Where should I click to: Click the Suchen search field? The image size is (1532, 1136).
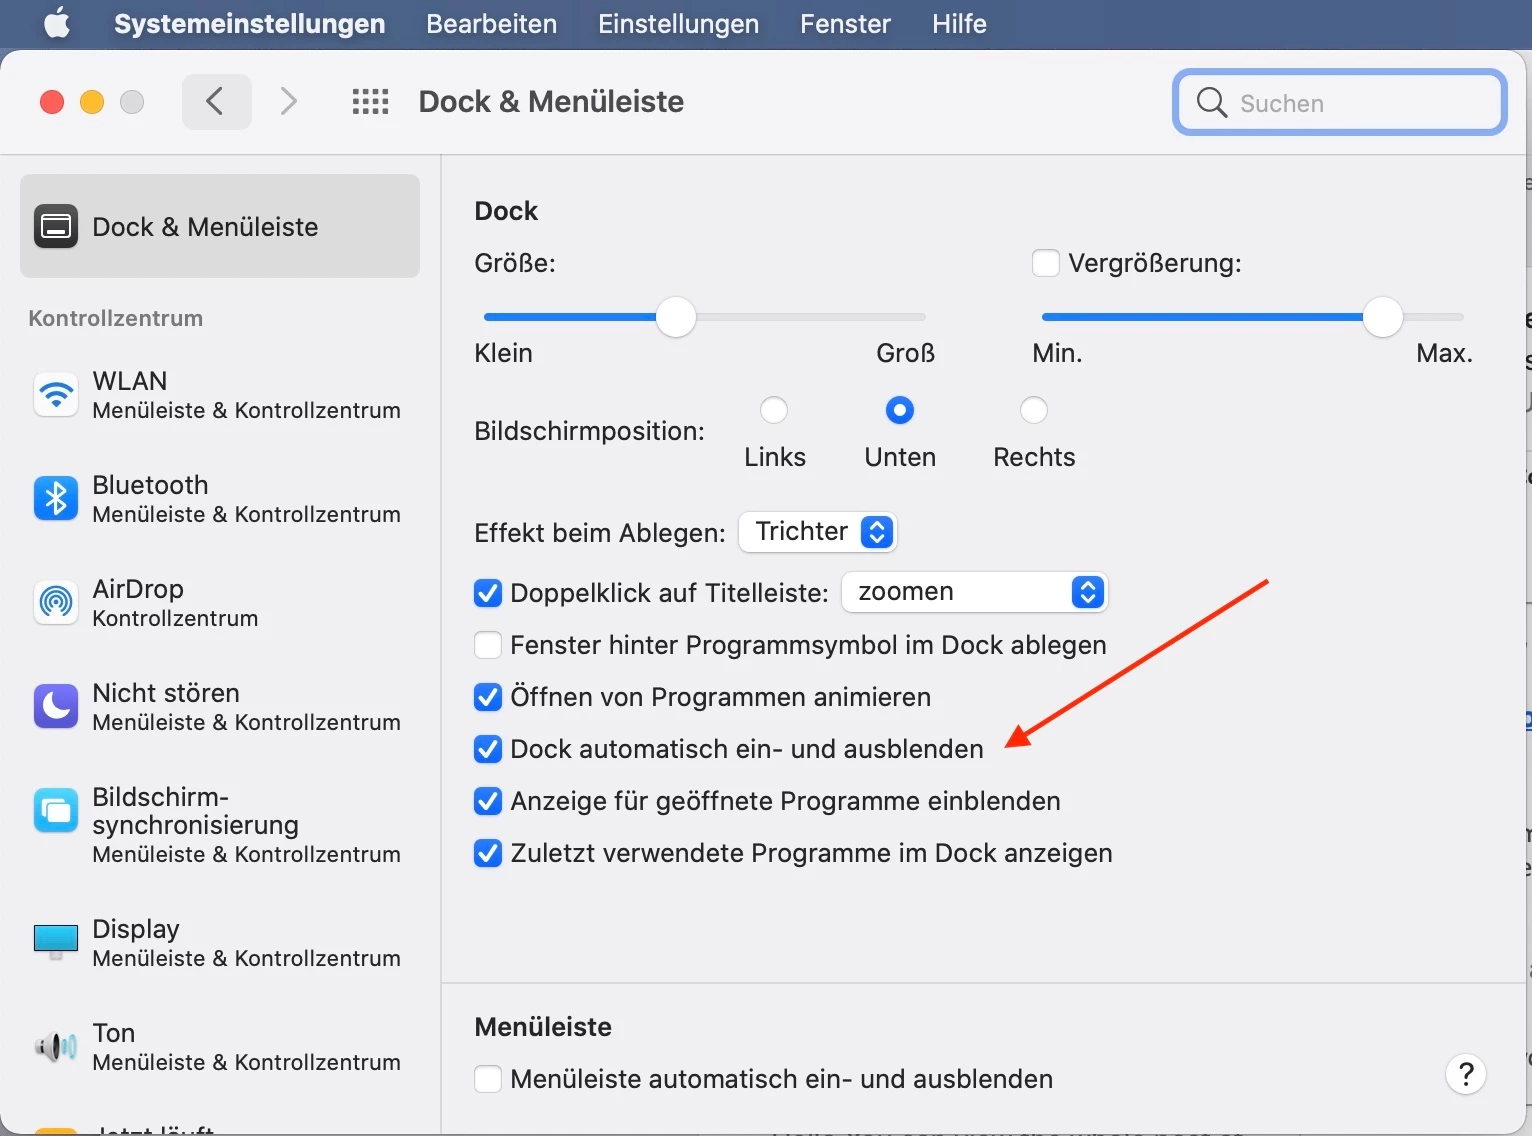click(x=1339, y=102)
